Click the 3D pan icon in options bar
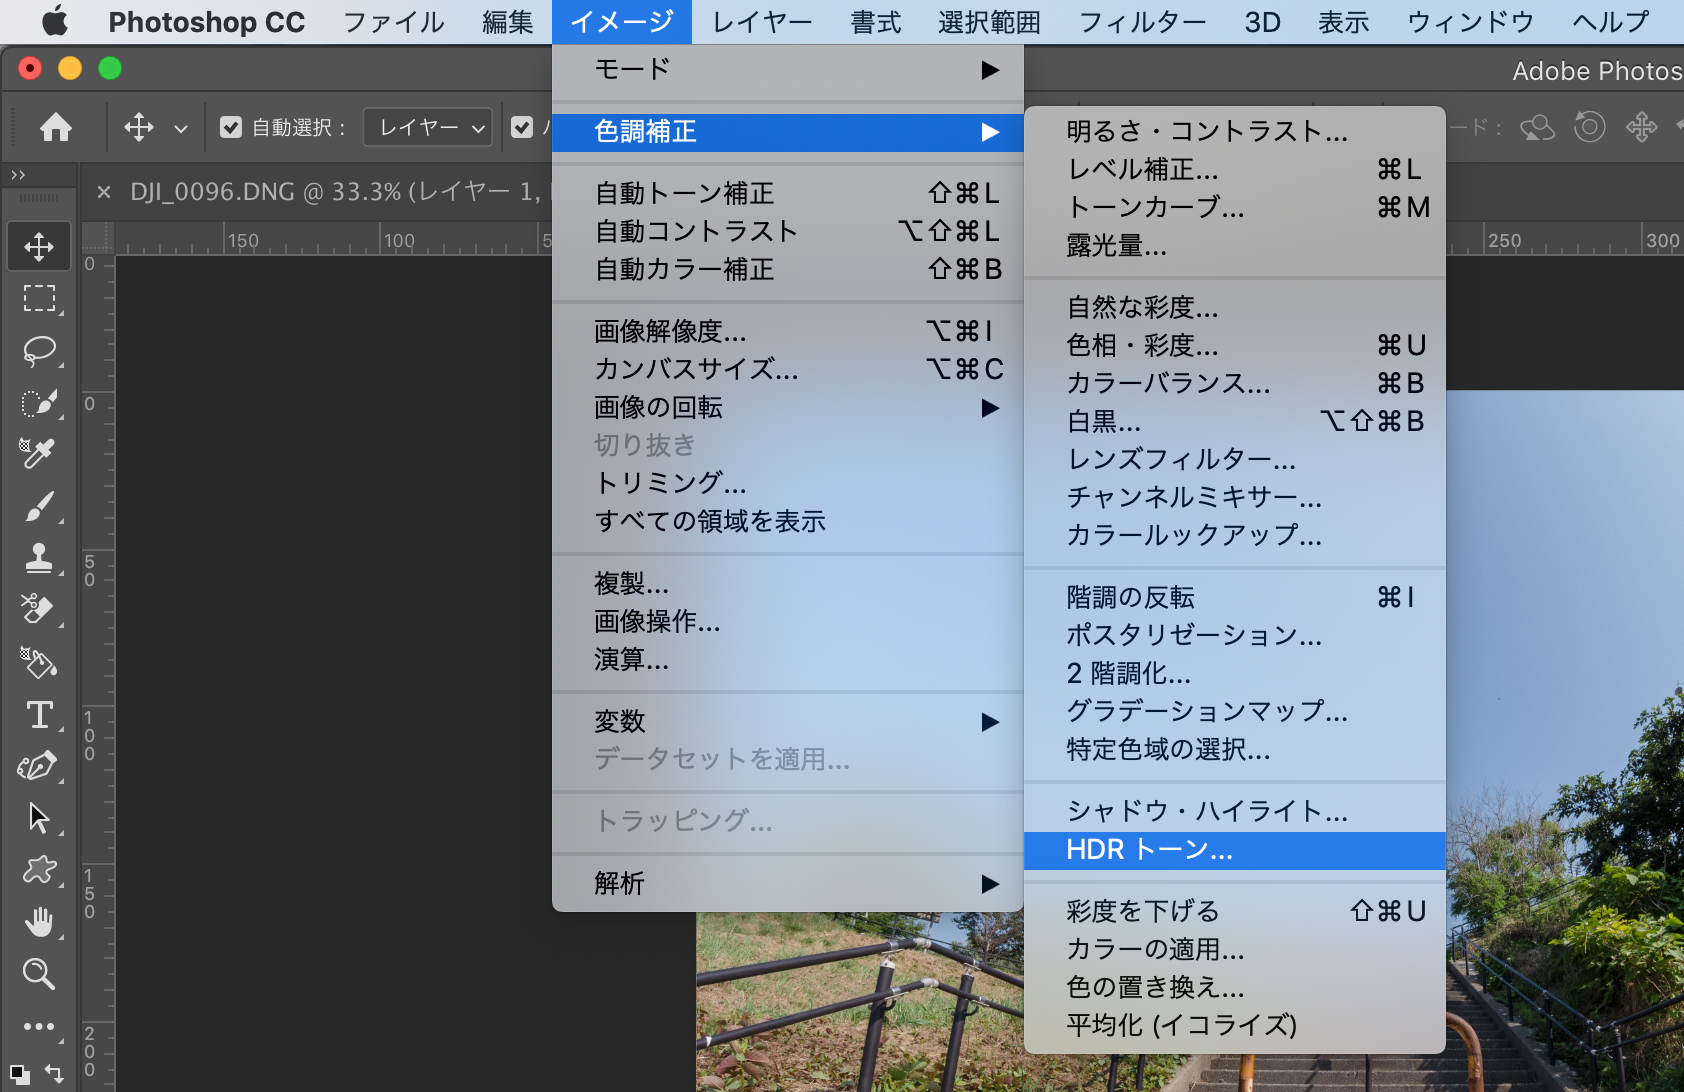The height and width of the screenshot is (1092, 1684). [1642, 127]
